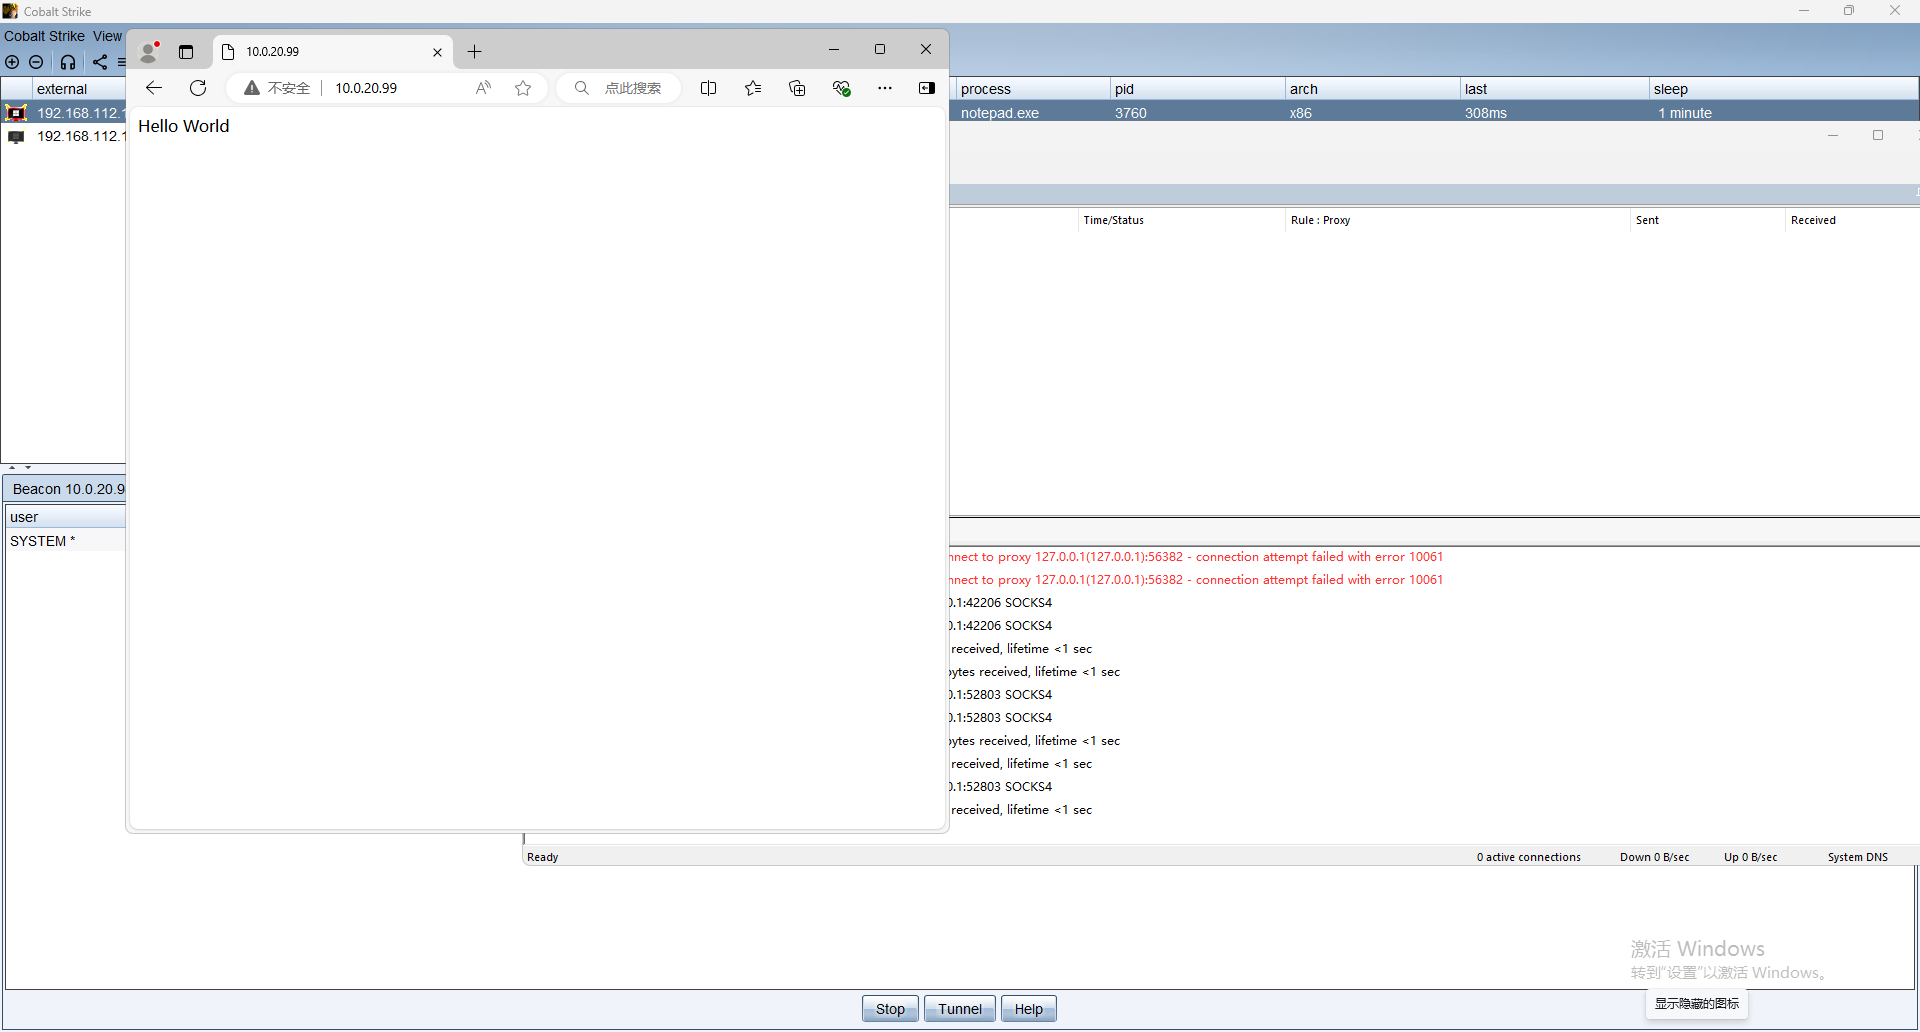Screen dimensions: 1920x1032
Task: Open the browser profile avatar icon
Action: point(149,52)
